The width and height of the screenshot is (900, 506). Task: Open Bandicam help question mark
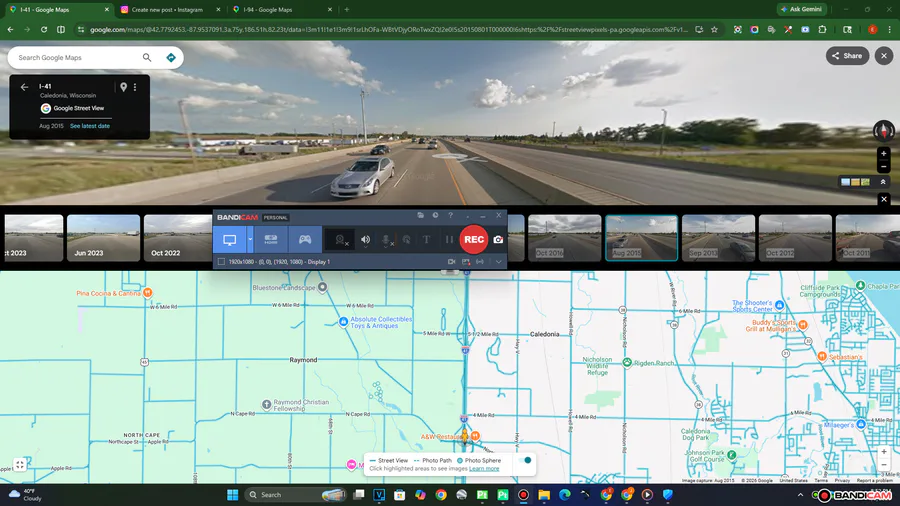click(x=451, y=215)
